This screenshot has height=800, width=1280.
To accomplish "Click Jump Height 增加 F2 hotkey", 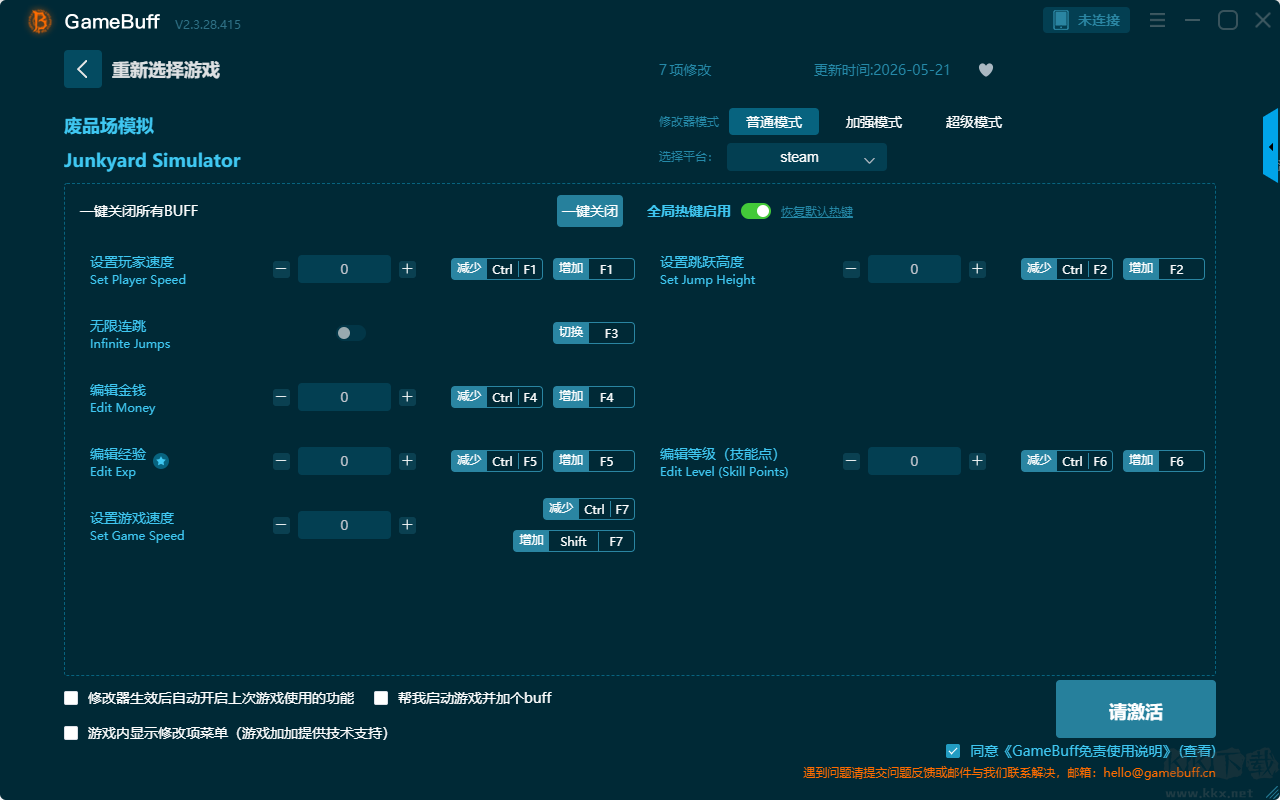I will coord(1164,269).
